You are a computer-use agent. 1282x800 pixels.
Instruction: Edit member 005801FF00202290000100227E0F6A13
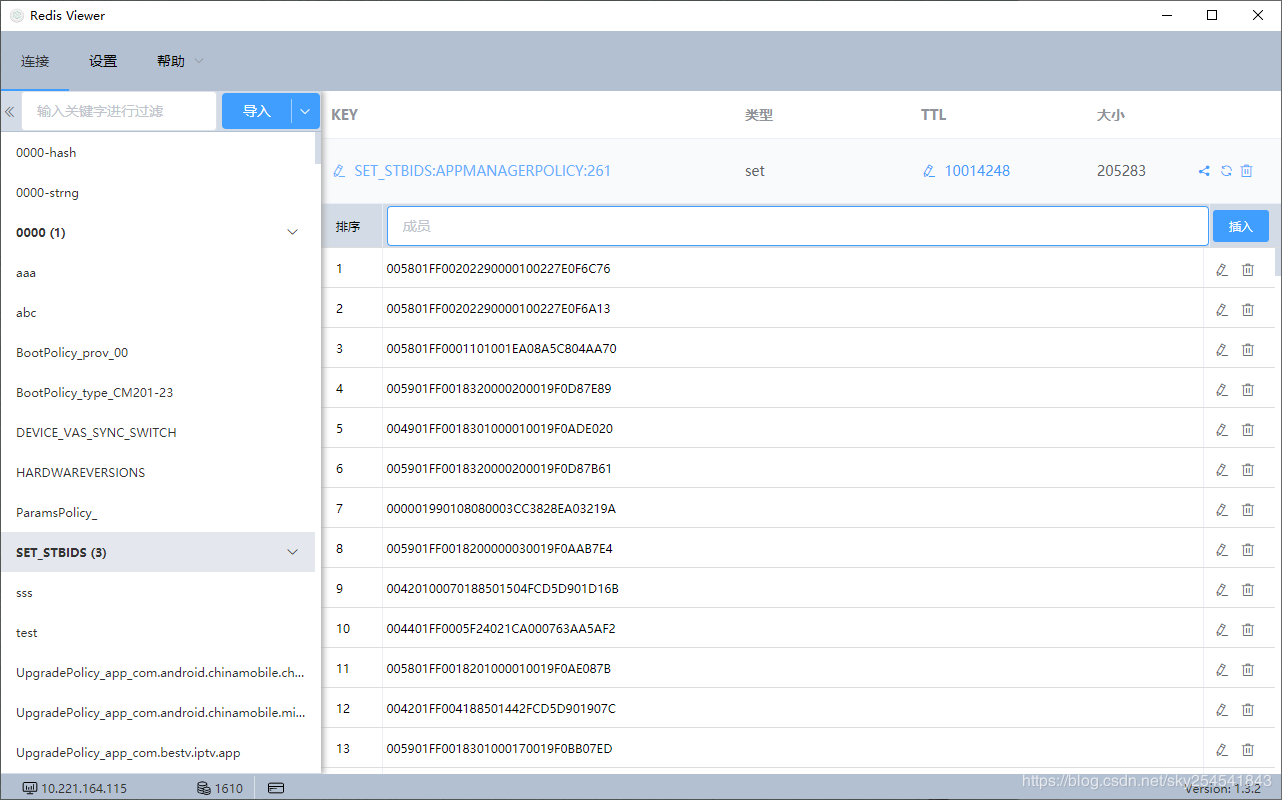coord(1221,309)
